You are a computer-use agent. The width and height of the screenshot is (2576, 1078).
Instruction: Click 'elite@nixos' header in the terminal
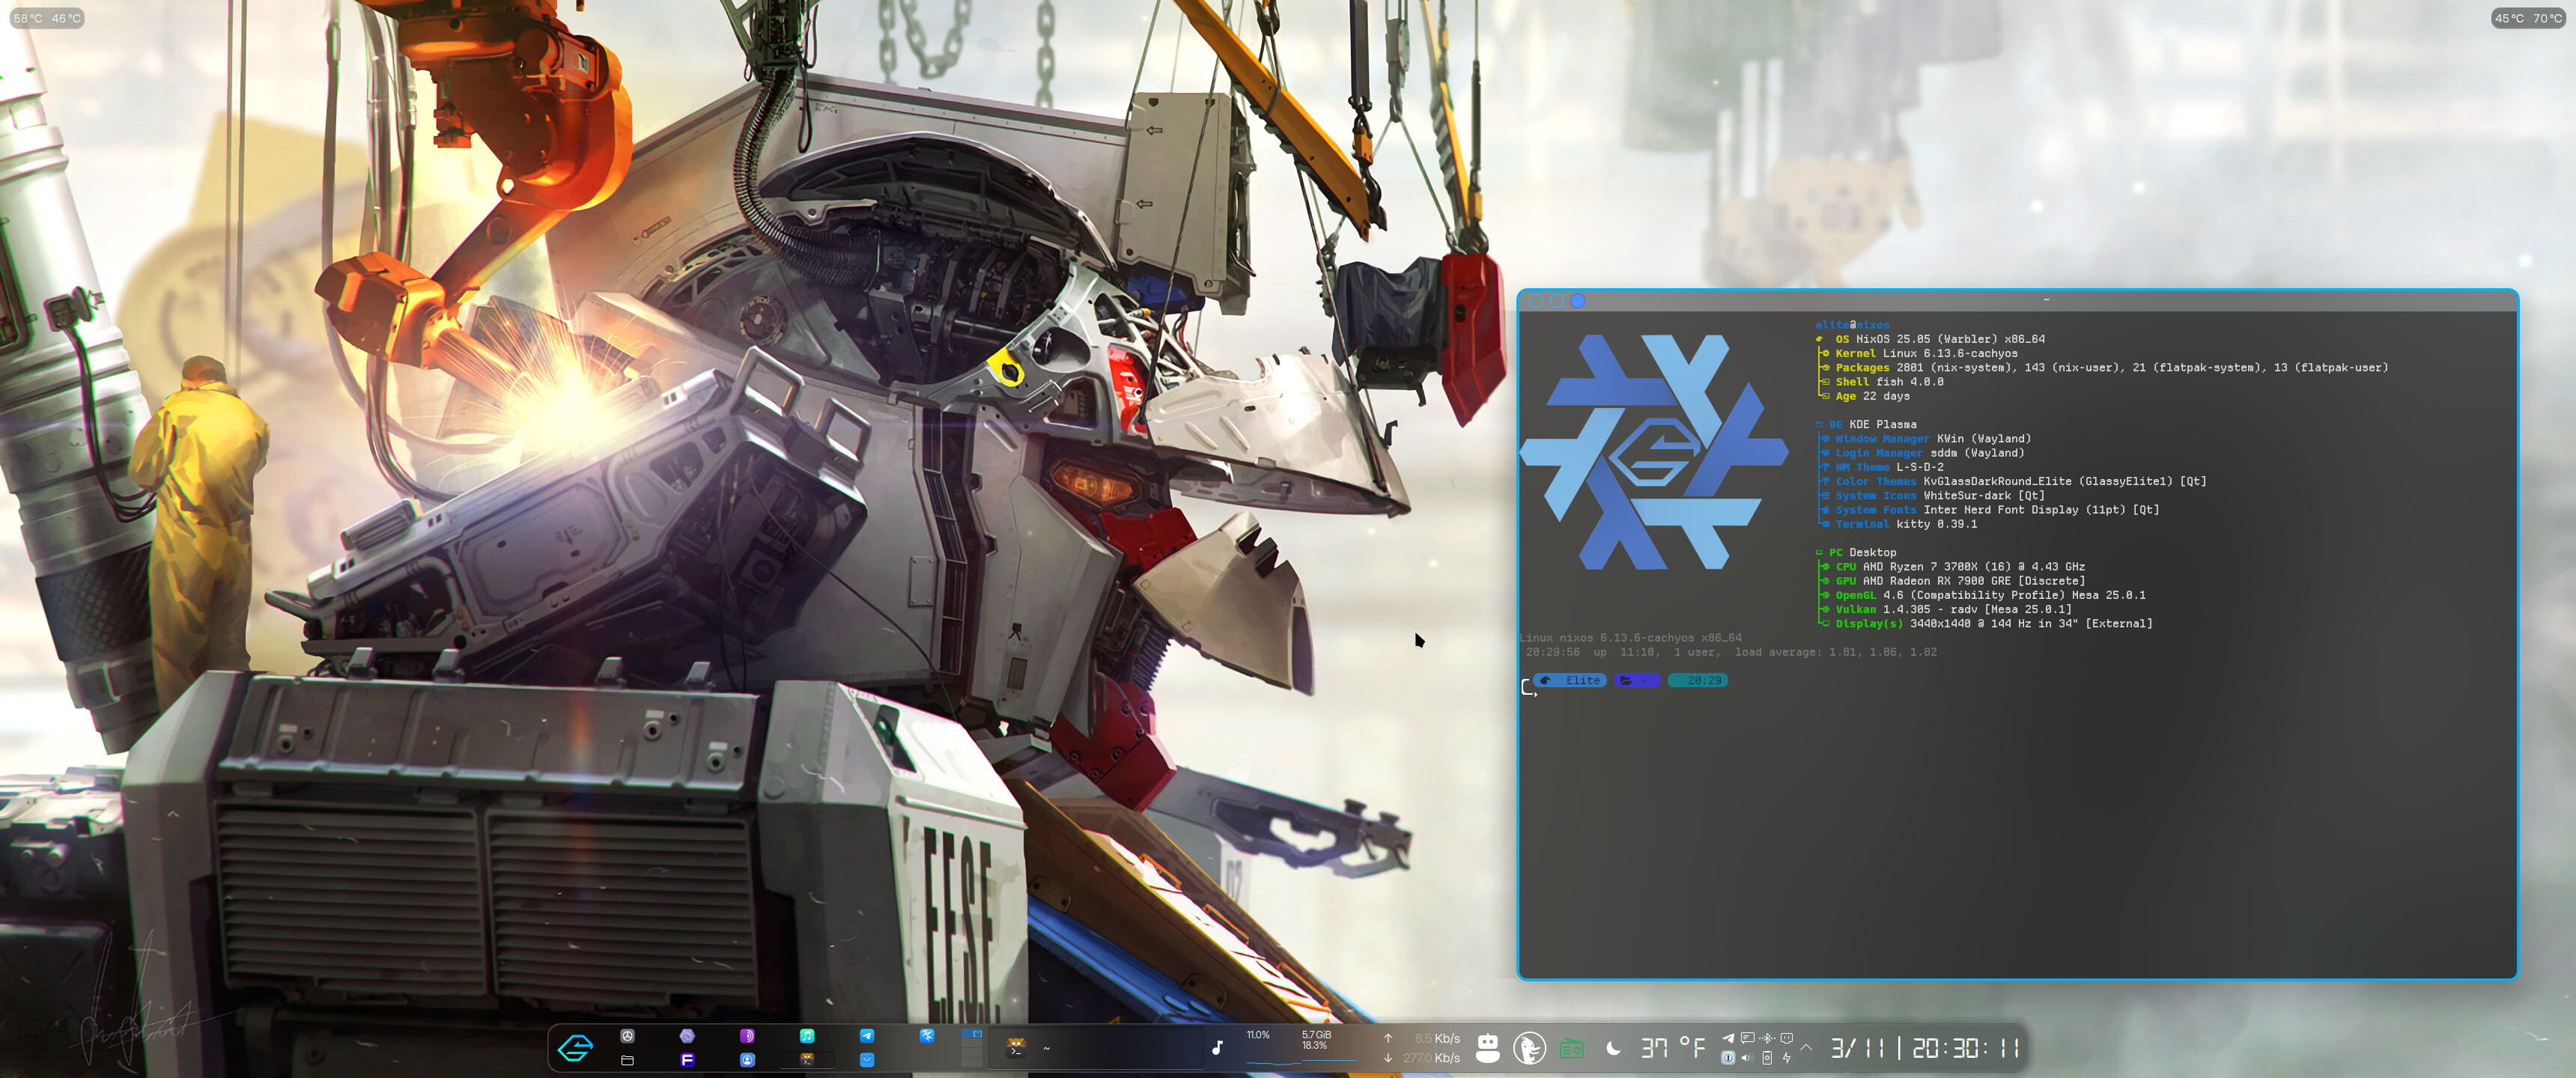pos(1852,325)
